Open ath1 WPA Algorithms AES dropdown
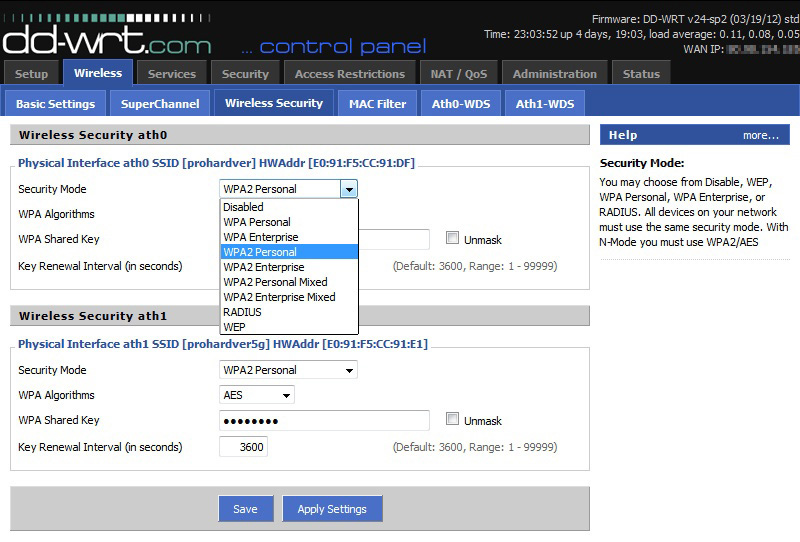The width and height of the screenshot is (800, 542). (257, 395)
